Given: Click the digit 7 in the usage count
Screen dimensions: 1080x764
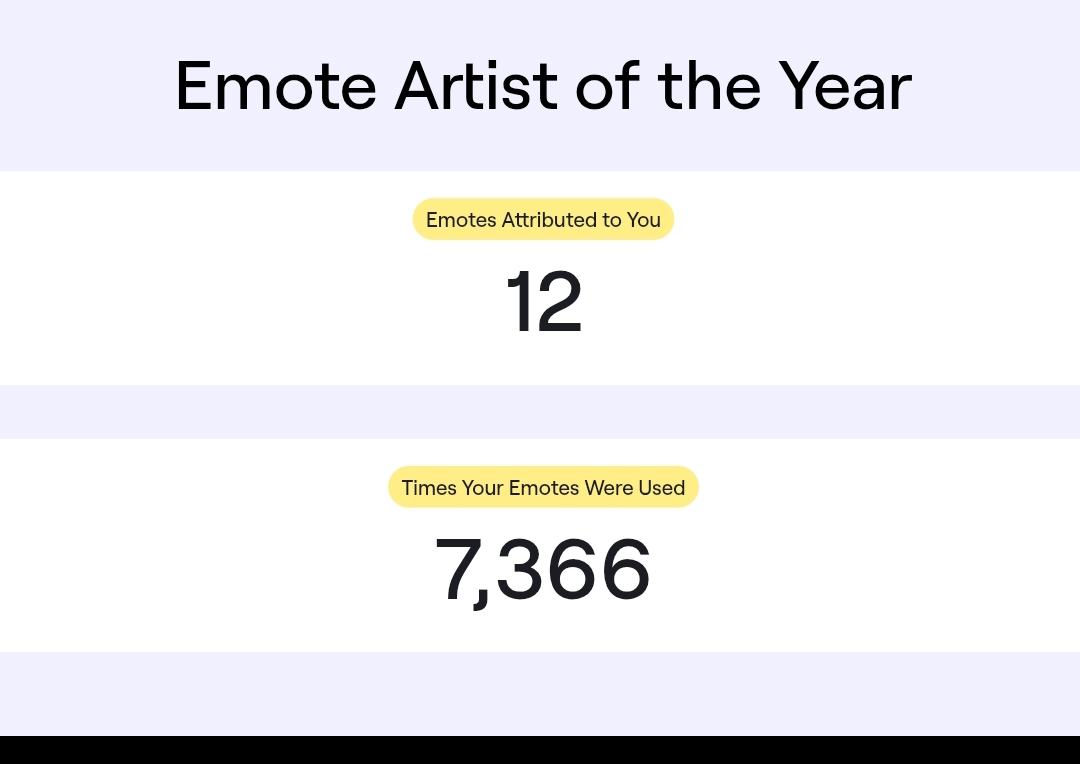Looking at the screenshot, I should [456, 571].
